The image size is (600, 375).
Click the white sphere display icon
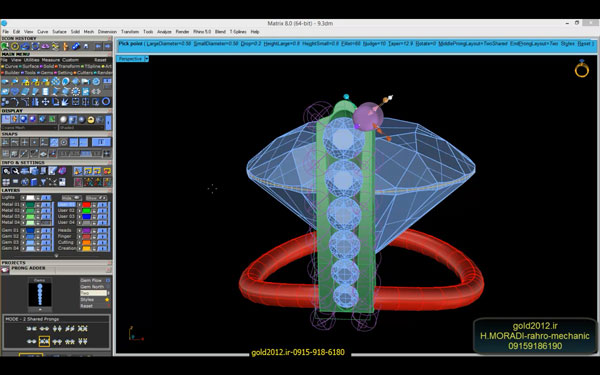point(63,119)
